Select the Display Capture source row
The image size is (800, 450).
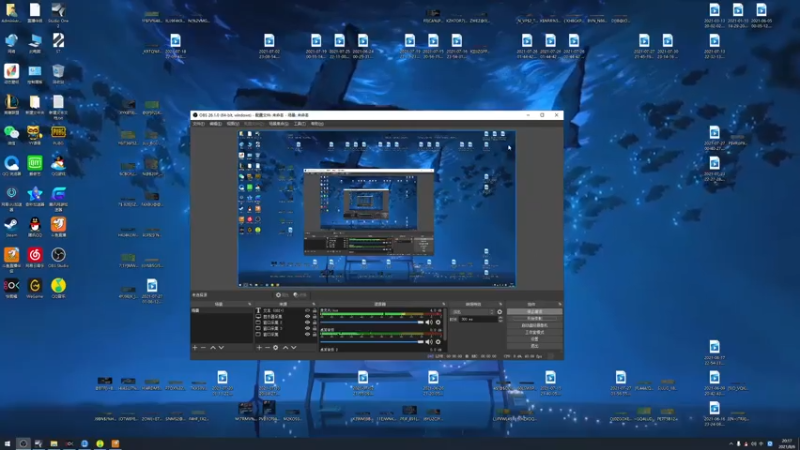(285, 316)
